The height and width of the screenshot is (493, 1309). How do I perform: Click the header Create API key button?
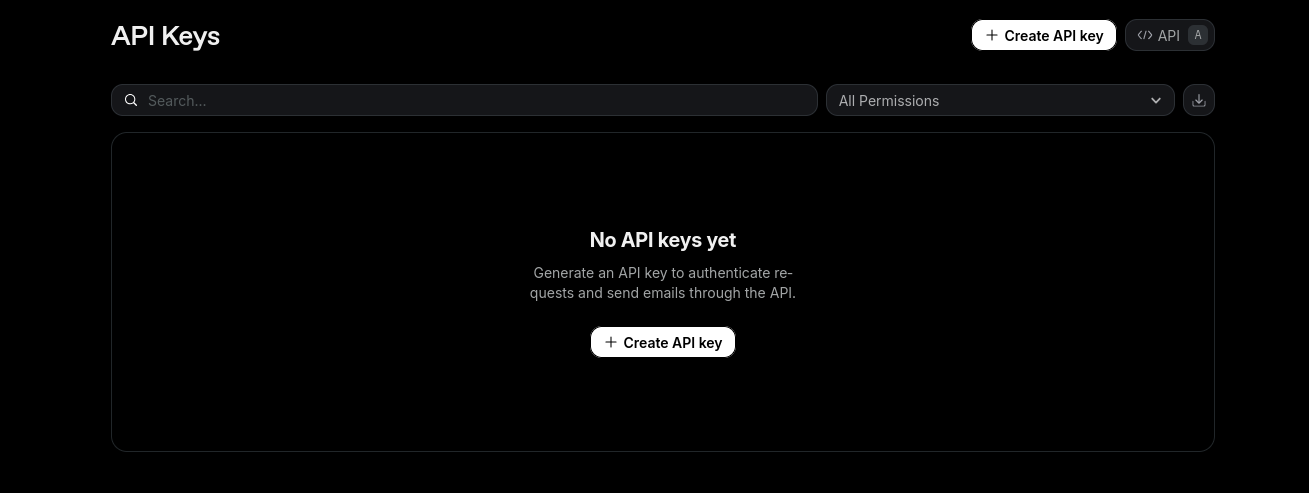[x=1043, y=35]
